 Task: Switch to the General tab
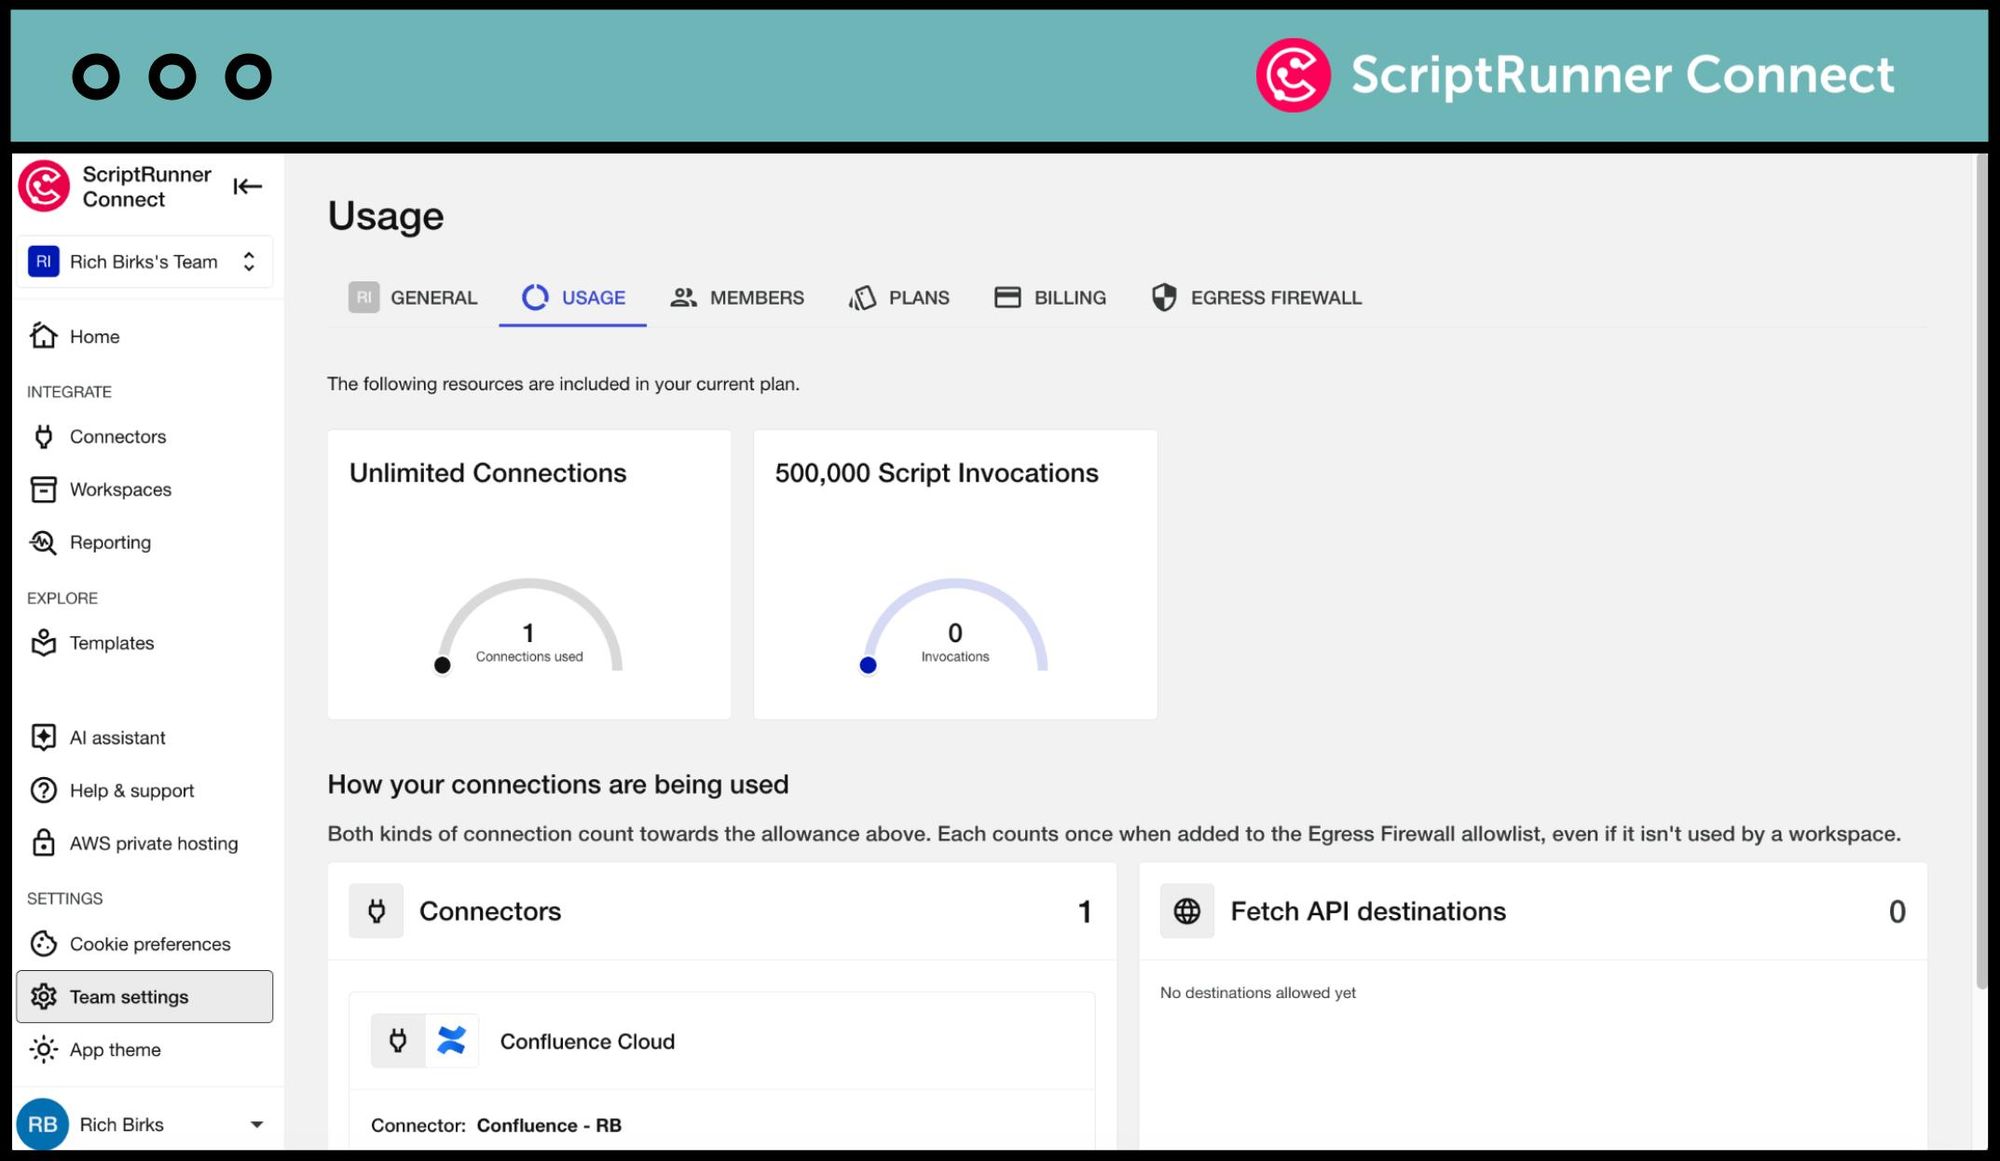click(413, 298)
